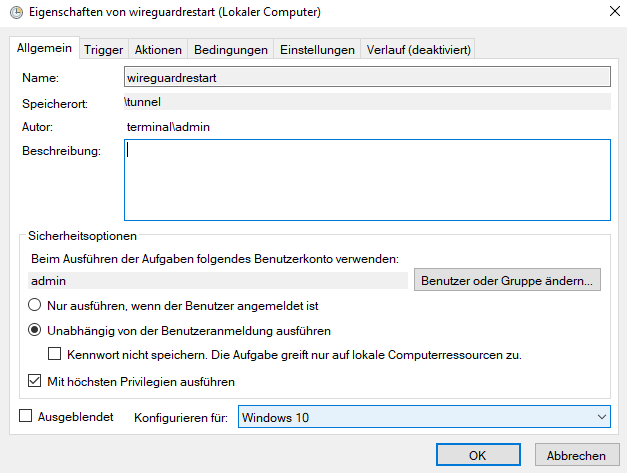Uncheck 'Mit höchsten Privilegien ausführen'
The image size is (627, 473).
(35, 381)
